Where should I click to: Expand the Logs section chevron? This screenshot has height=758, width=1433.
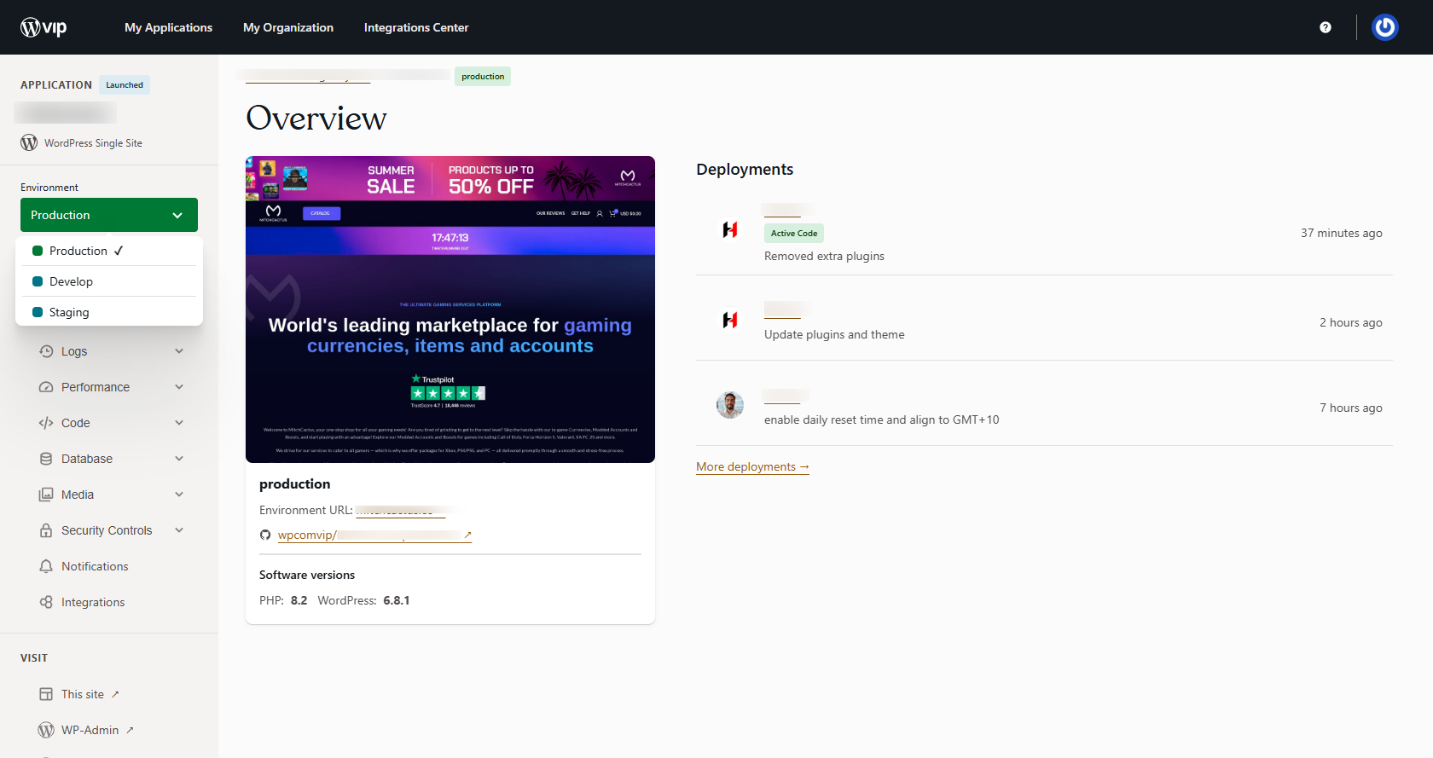click(x=179, y=351)
